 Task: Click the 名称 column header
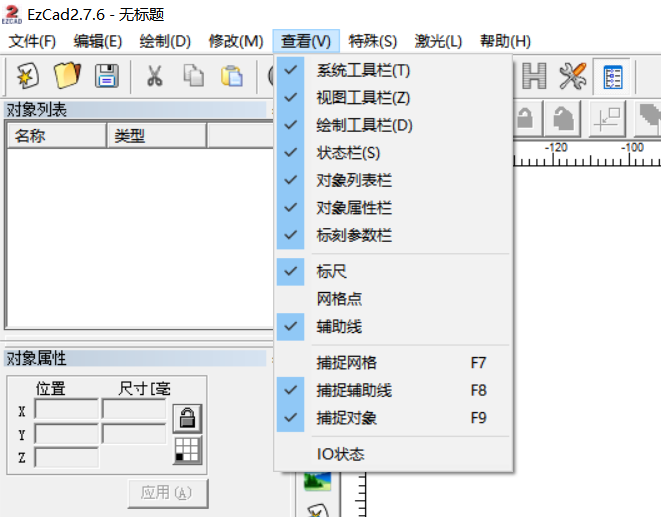(56, 135)
